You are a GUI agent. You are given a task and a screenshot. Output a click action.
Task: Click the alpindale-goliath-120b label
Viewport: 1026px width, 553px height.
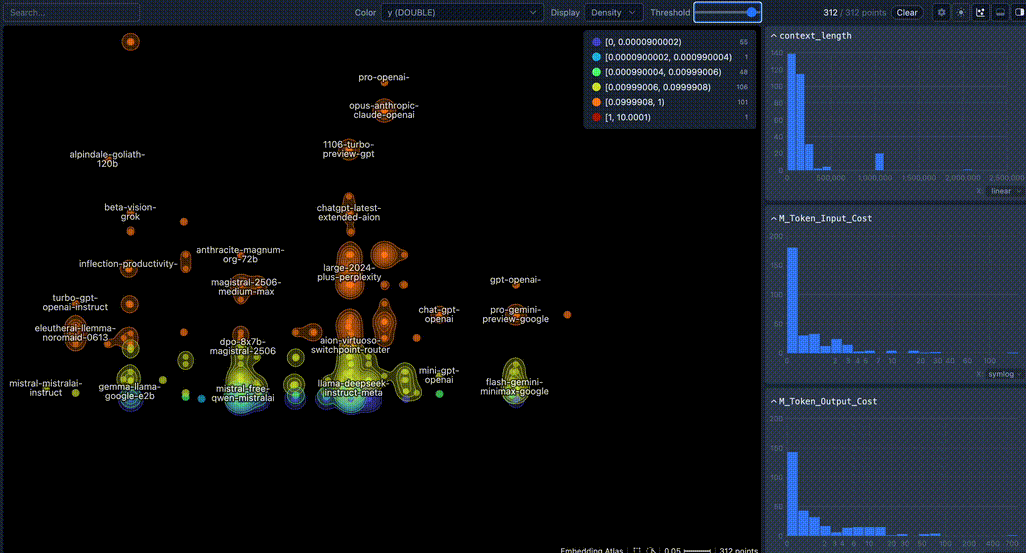tap(107, 159)
